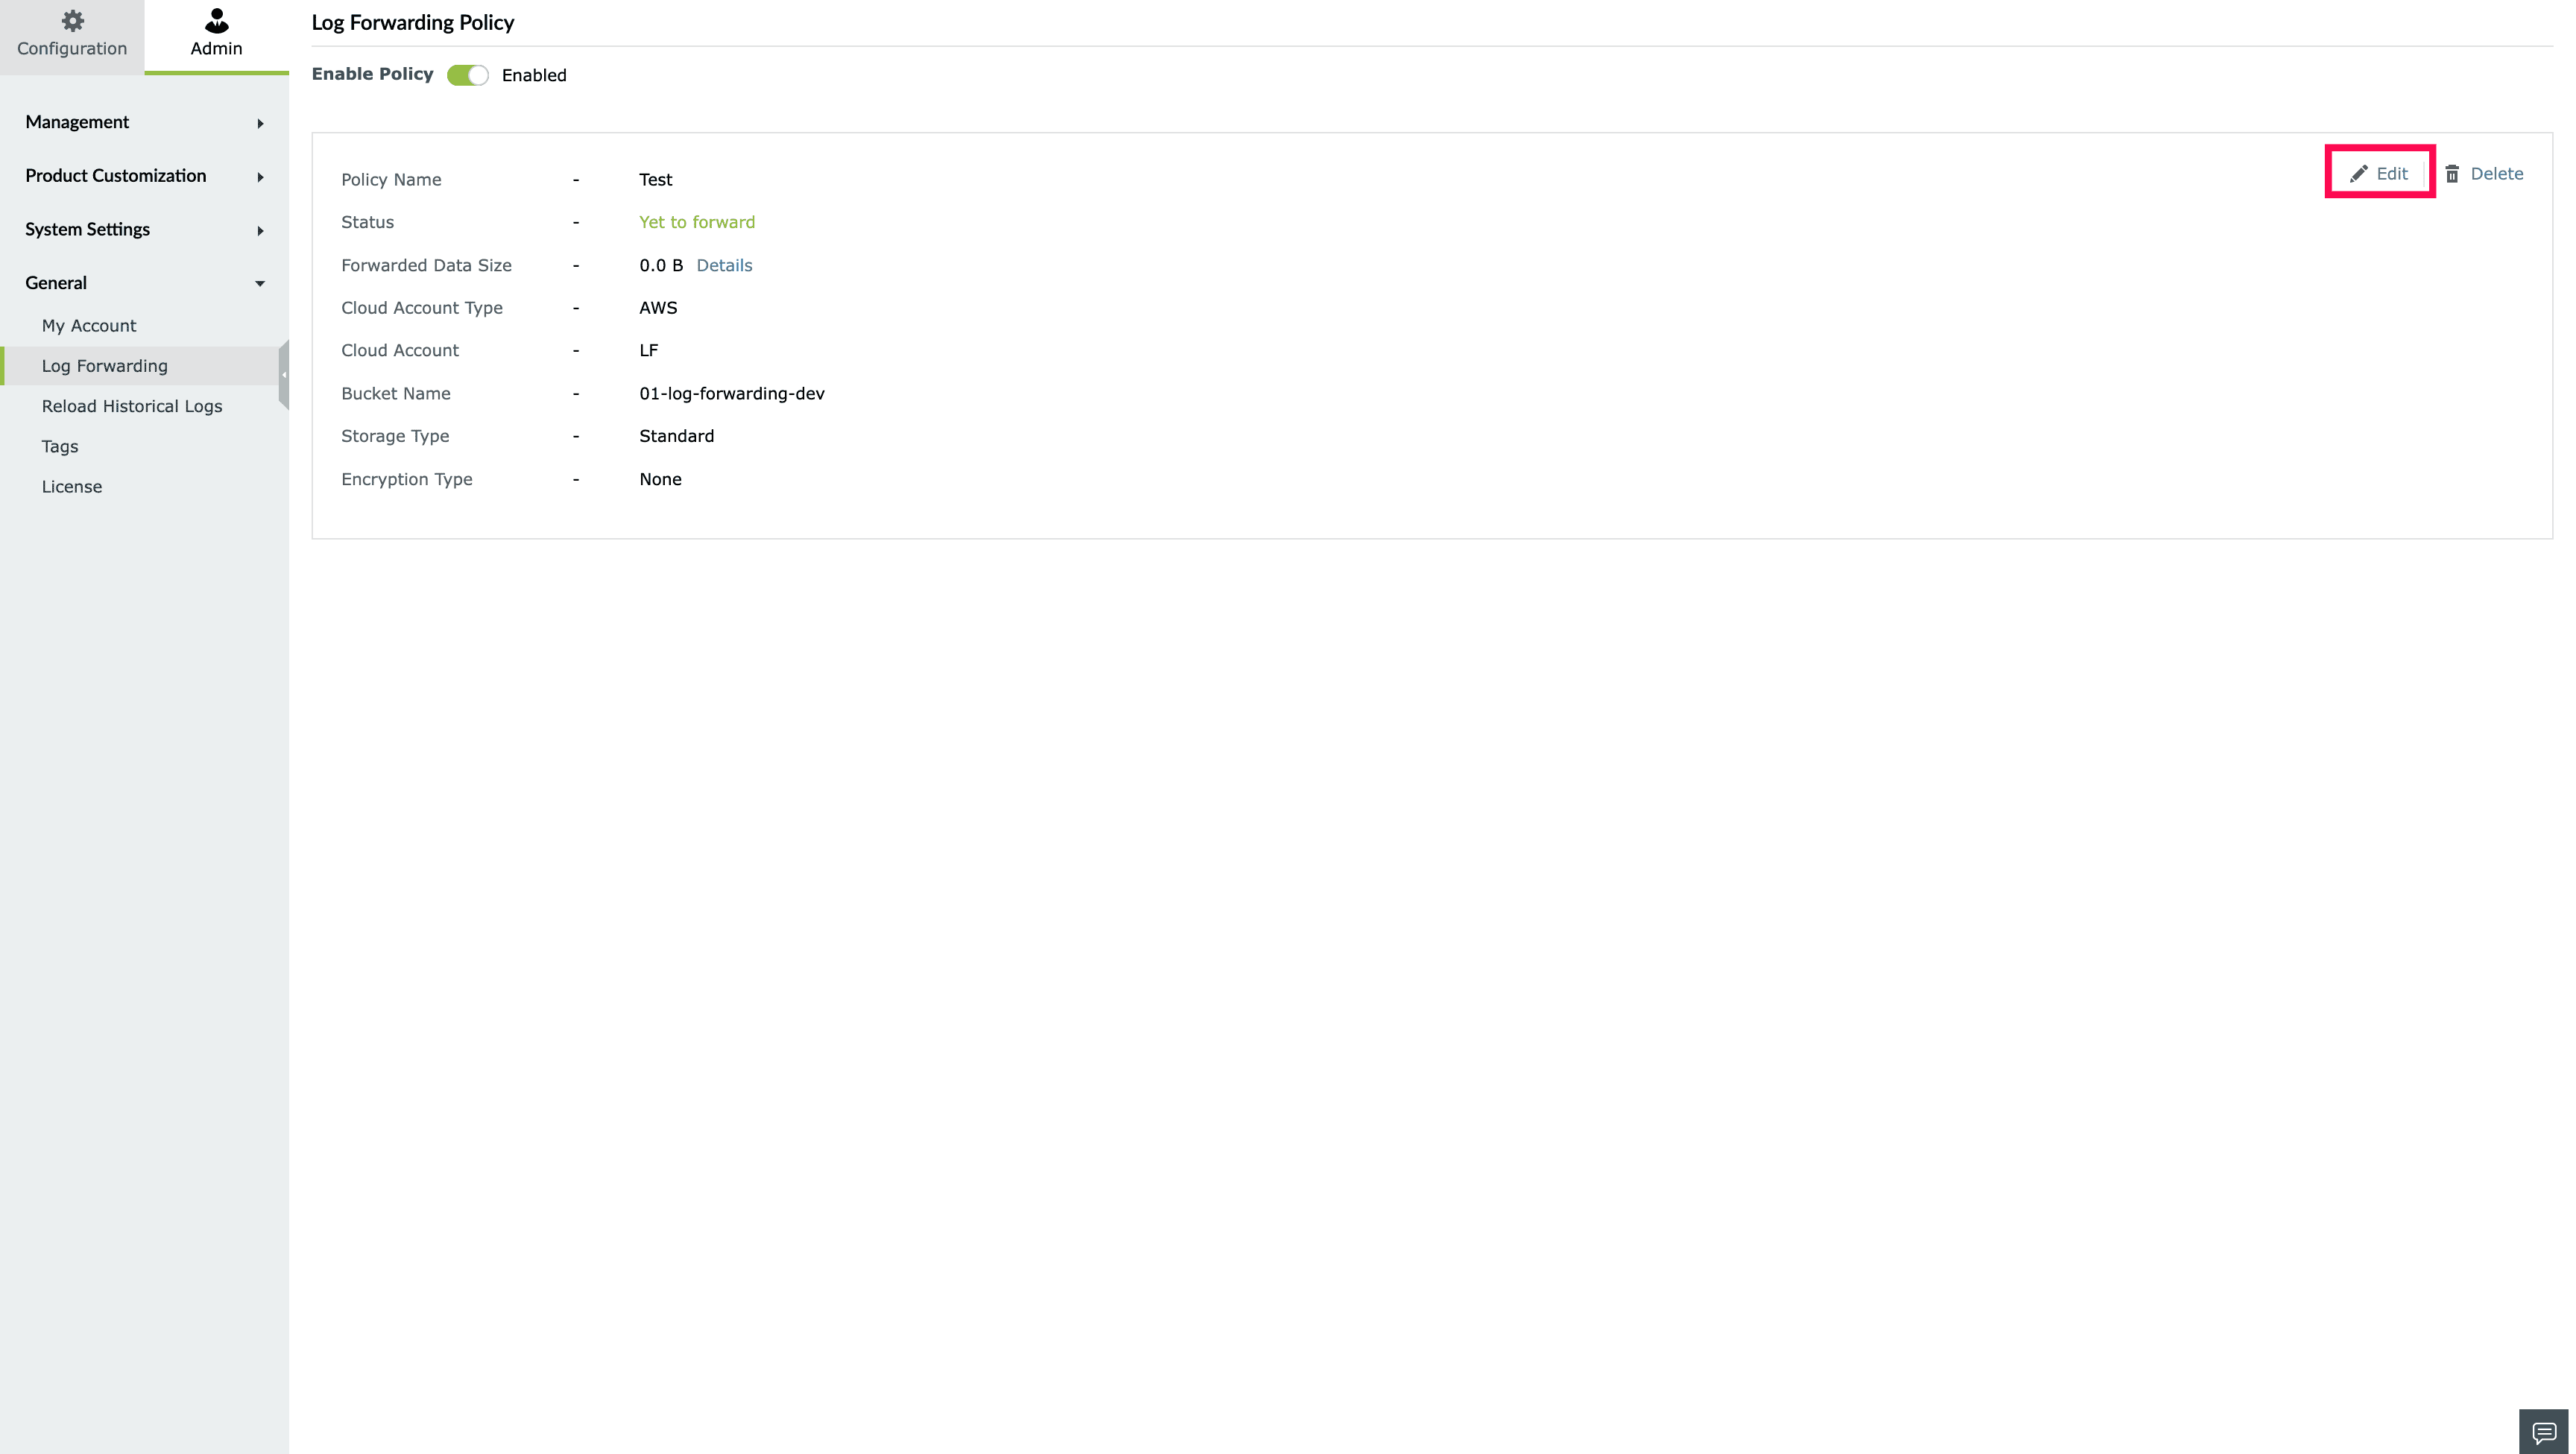The width and height of the screenshot is (2576, 1454).
Task: Click the Details link for data size
Action: pyautogui.click(x=724, y=265)
